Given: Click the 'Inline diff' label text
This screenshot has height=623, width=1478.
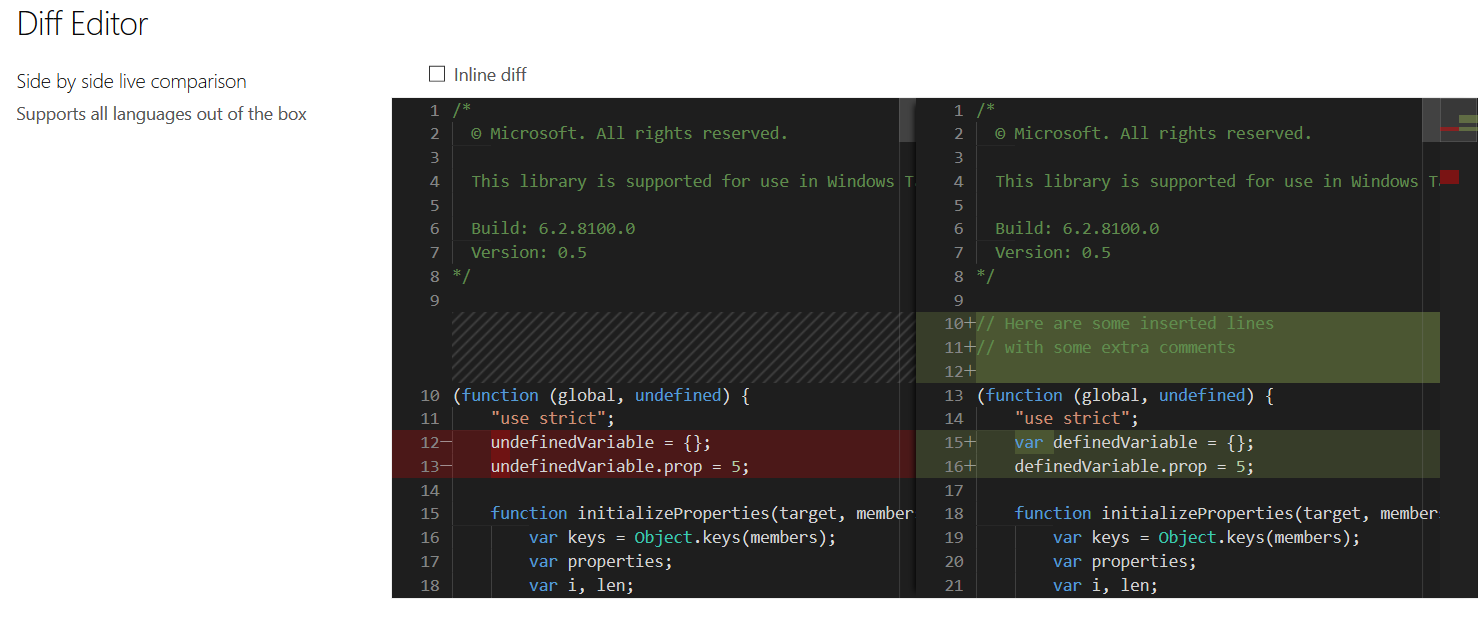Looking at the screenshot, I should tap(490, 74).
